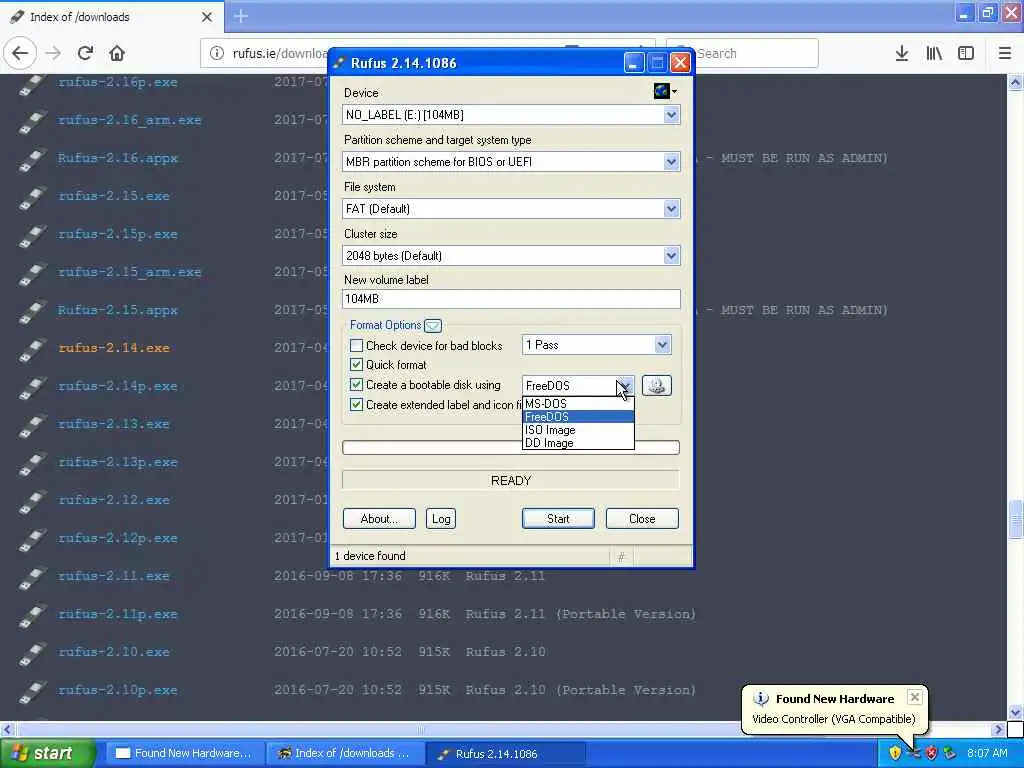Go to the browser home page

coord(117,54)
